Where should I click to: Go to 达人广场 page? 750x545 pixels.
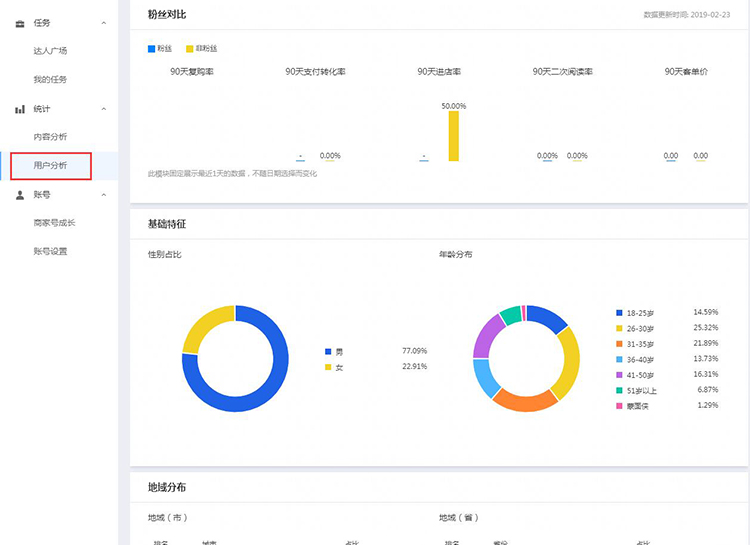pyautogui.click(x=50, y=51)
